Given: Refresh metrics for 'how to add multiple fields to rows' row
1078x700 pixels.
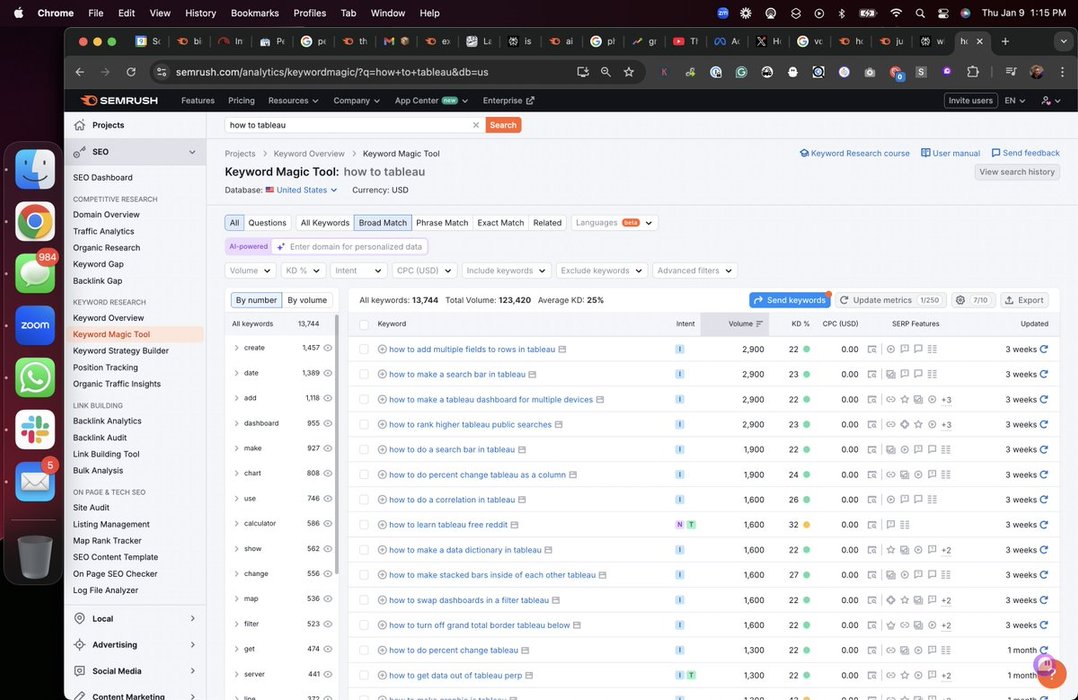Looking at the screenshot, I should 1044,349.
